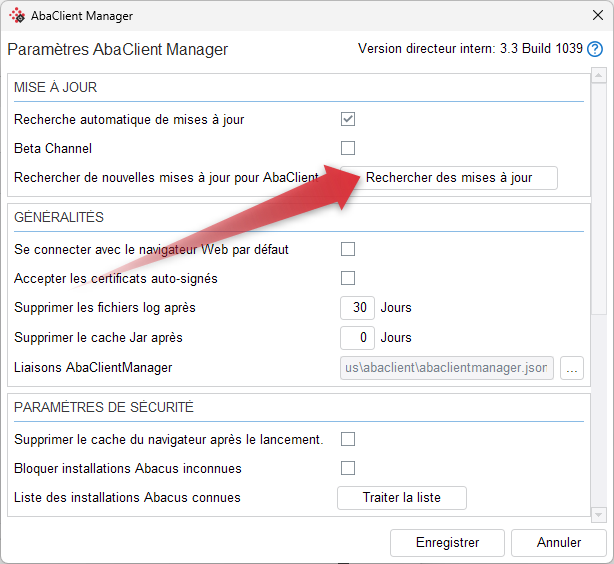The width and height of the screenshot is (614, 564).
Task: Click the AbaClient Manager title bar logo
Action: 17,16
